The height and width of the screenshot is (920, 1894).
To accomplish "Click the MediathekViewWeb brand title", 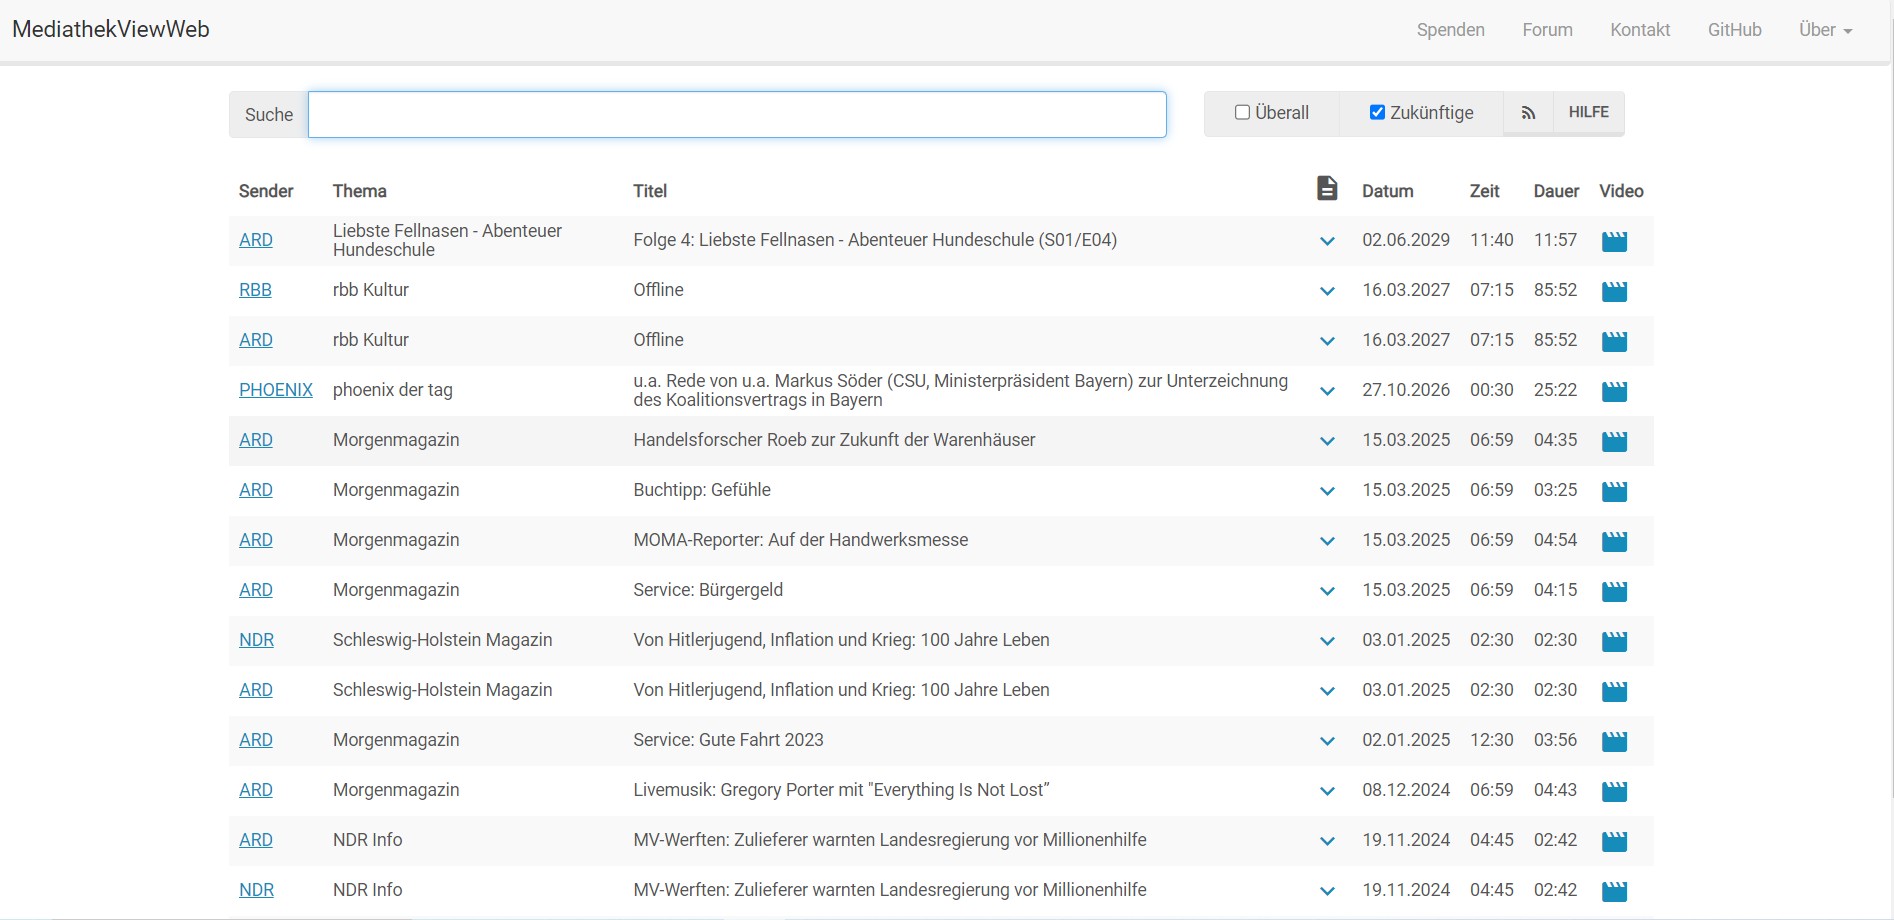I will [111, 29].
